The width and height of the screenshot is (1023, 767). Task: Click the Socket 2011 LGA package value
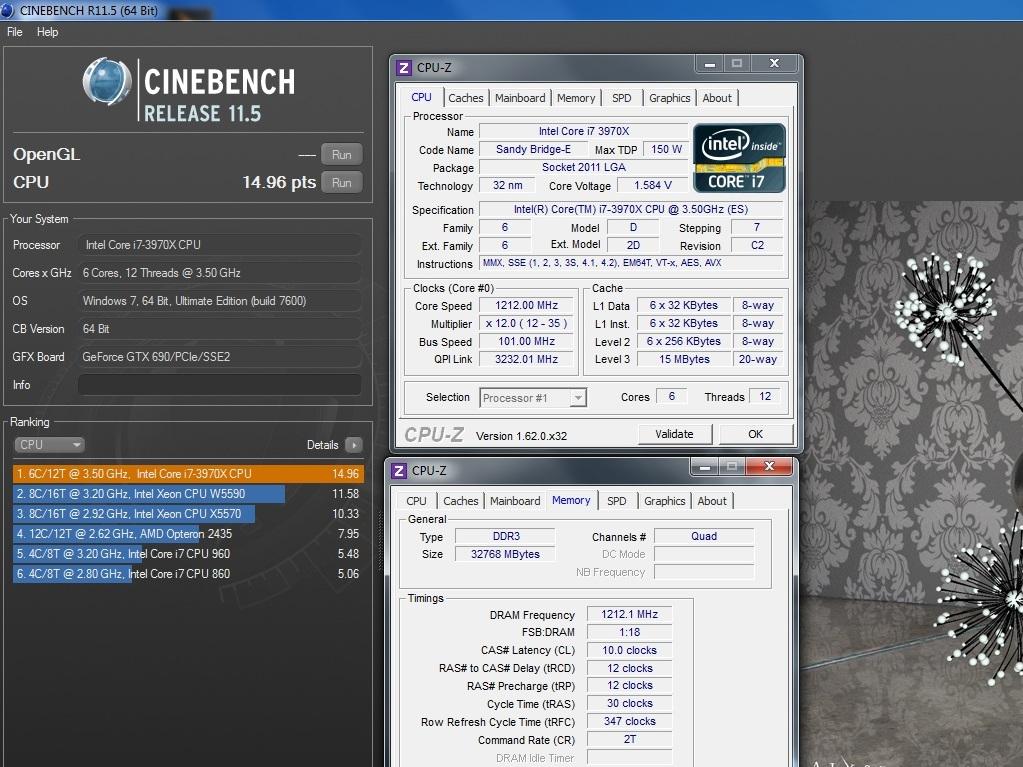(x=583, y=167)
